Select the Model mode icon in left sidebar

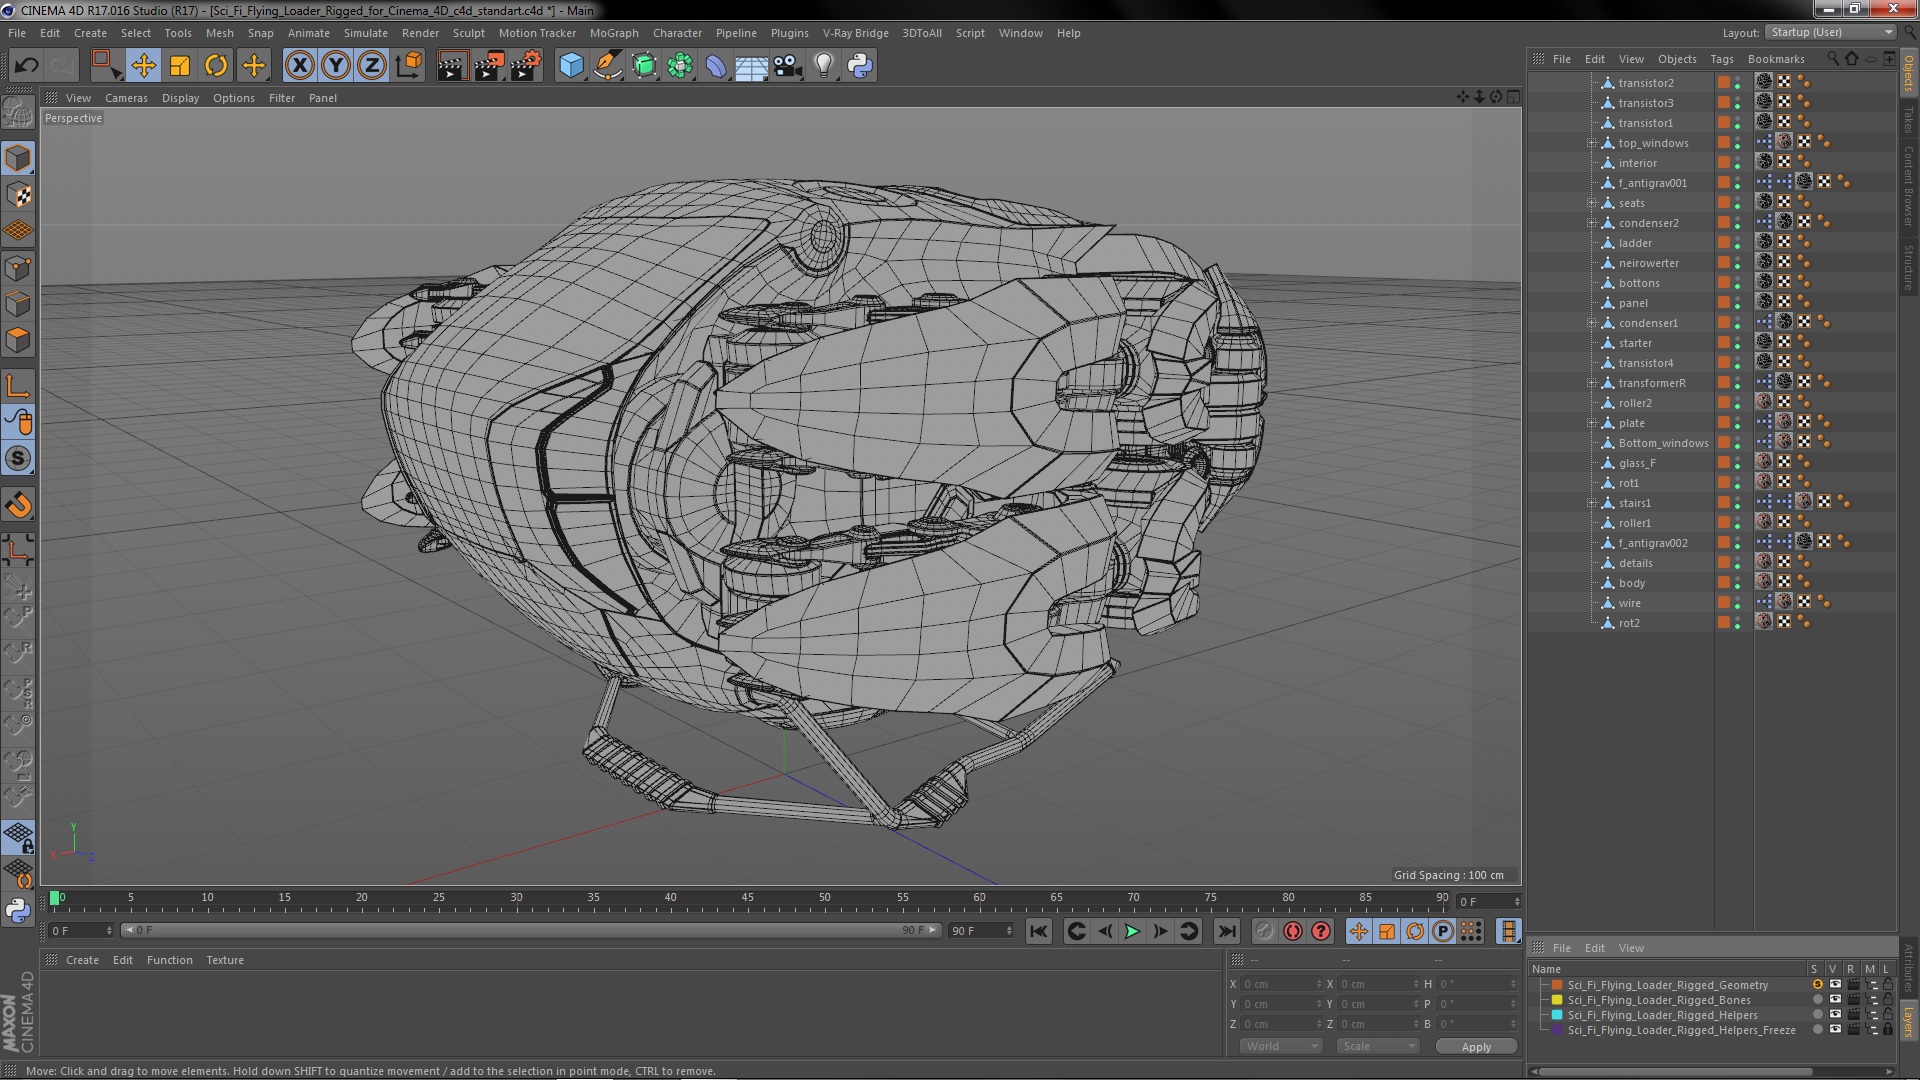(18, 158)
